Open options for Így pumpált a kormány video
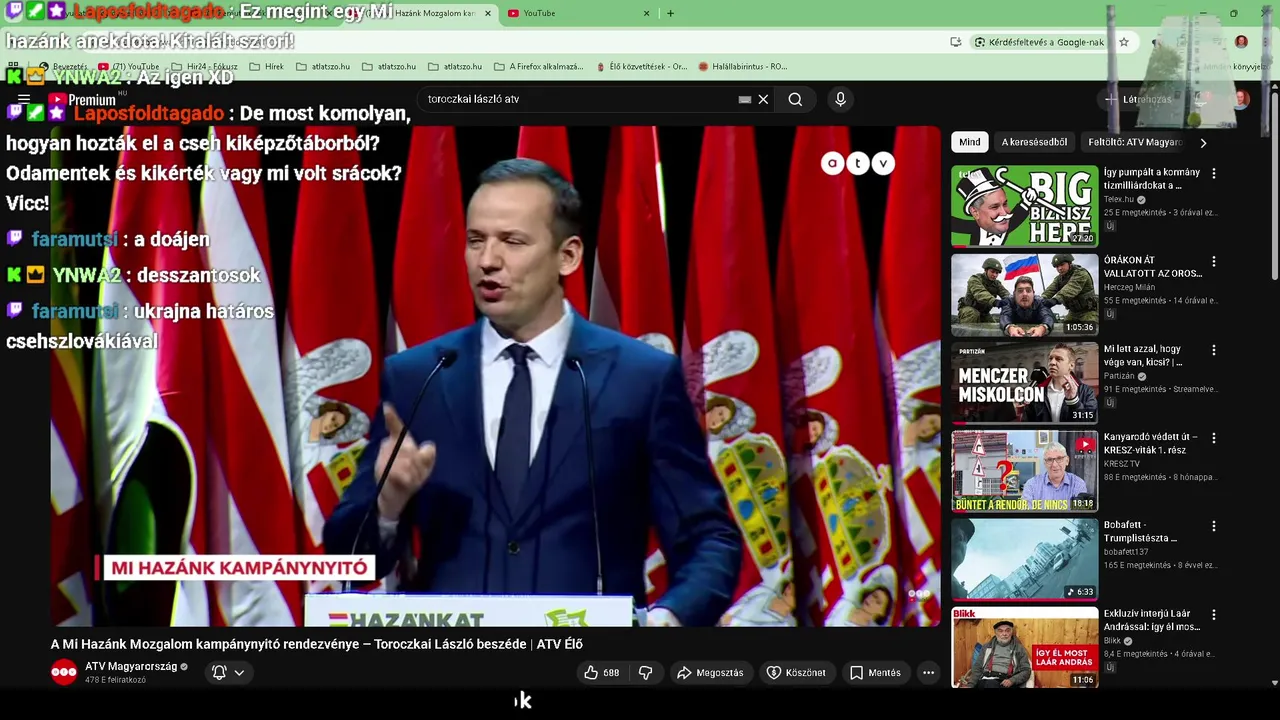Screen dimensions: 1280x720 (x=1214, y=173)
